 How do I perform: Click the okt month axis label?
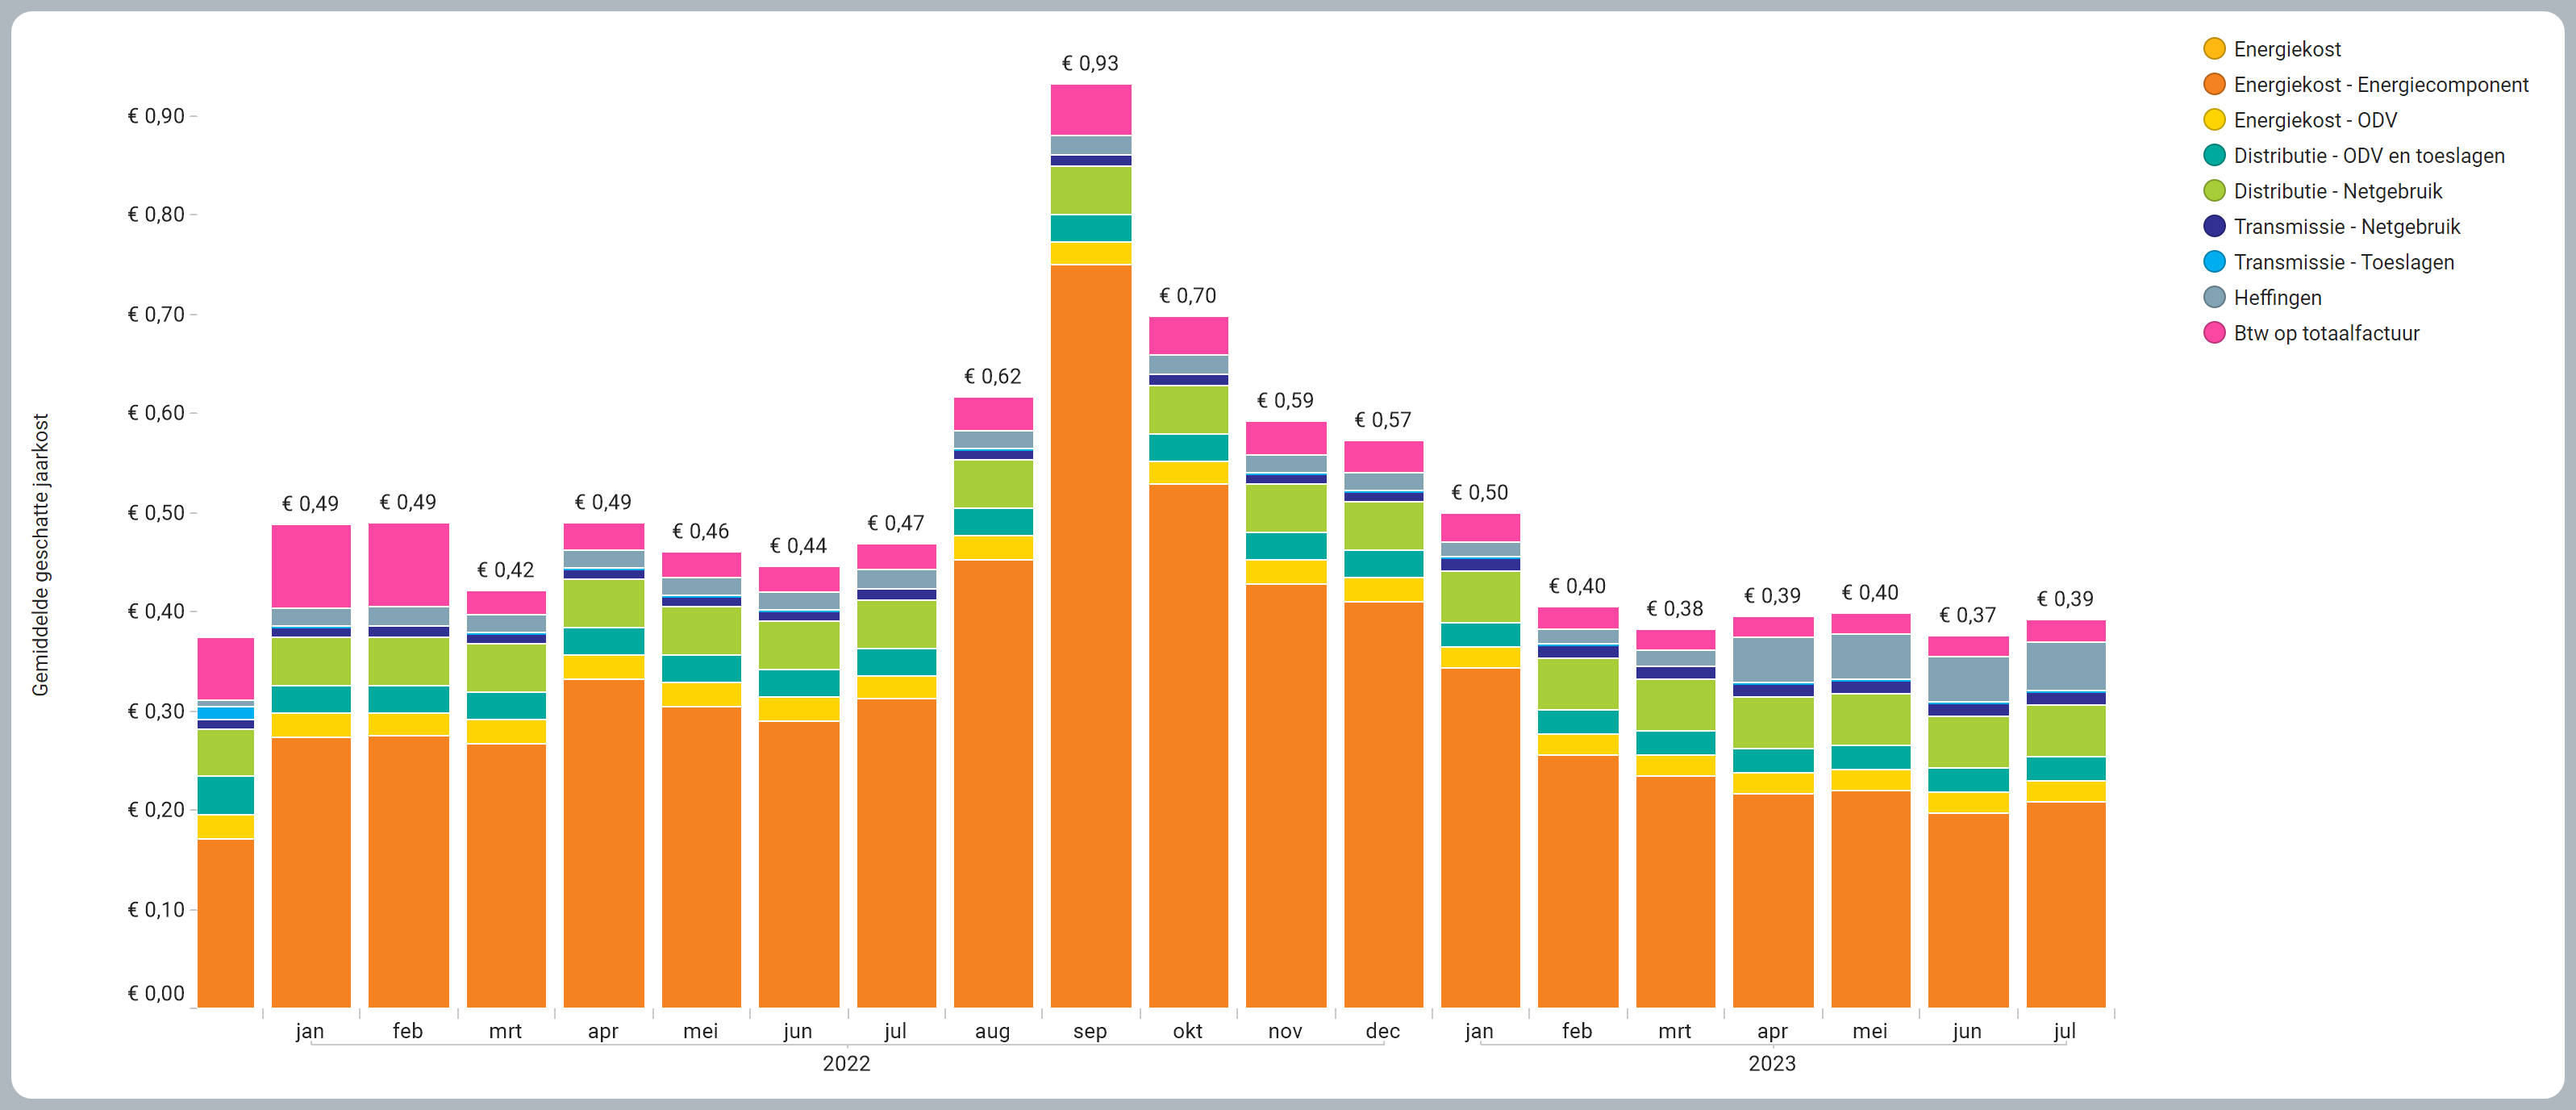click(x=1188, y=1031)
